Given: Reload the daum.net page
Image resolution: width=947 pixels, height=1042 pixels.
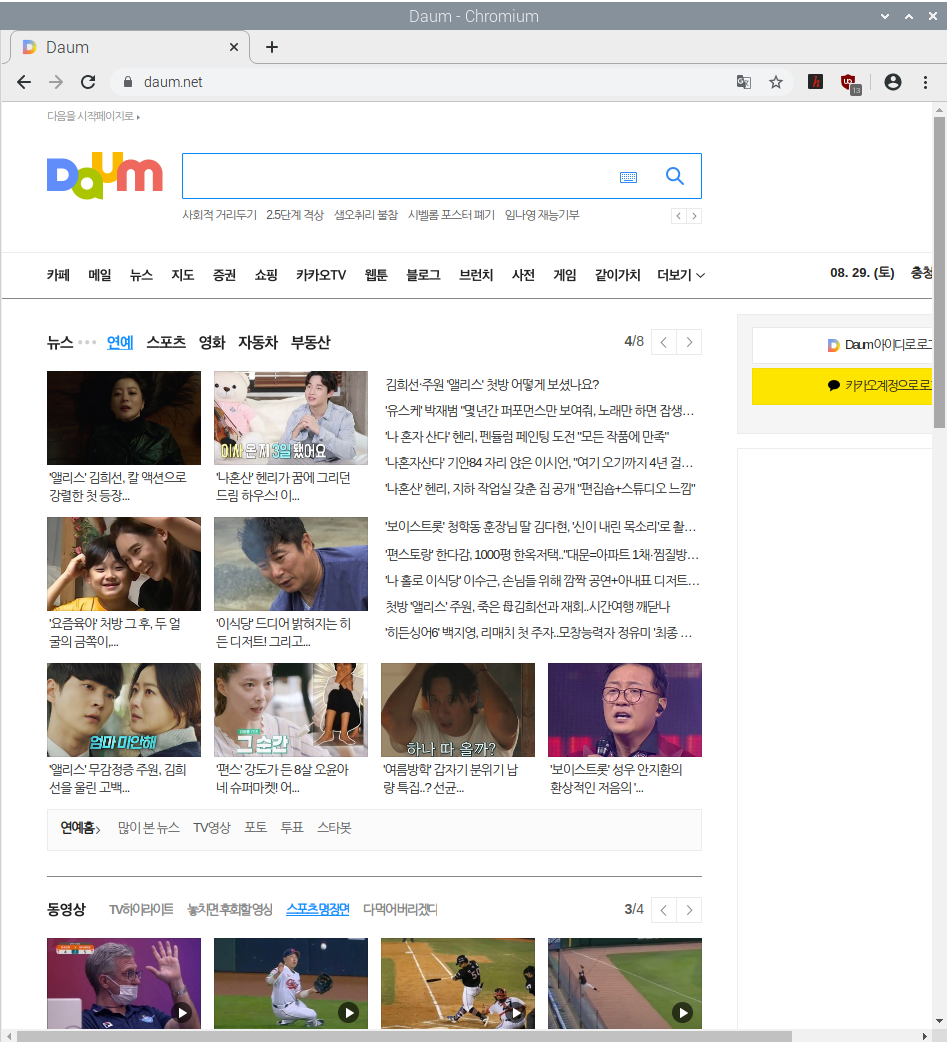Looking at the screenshot, I should pos(88,82).
